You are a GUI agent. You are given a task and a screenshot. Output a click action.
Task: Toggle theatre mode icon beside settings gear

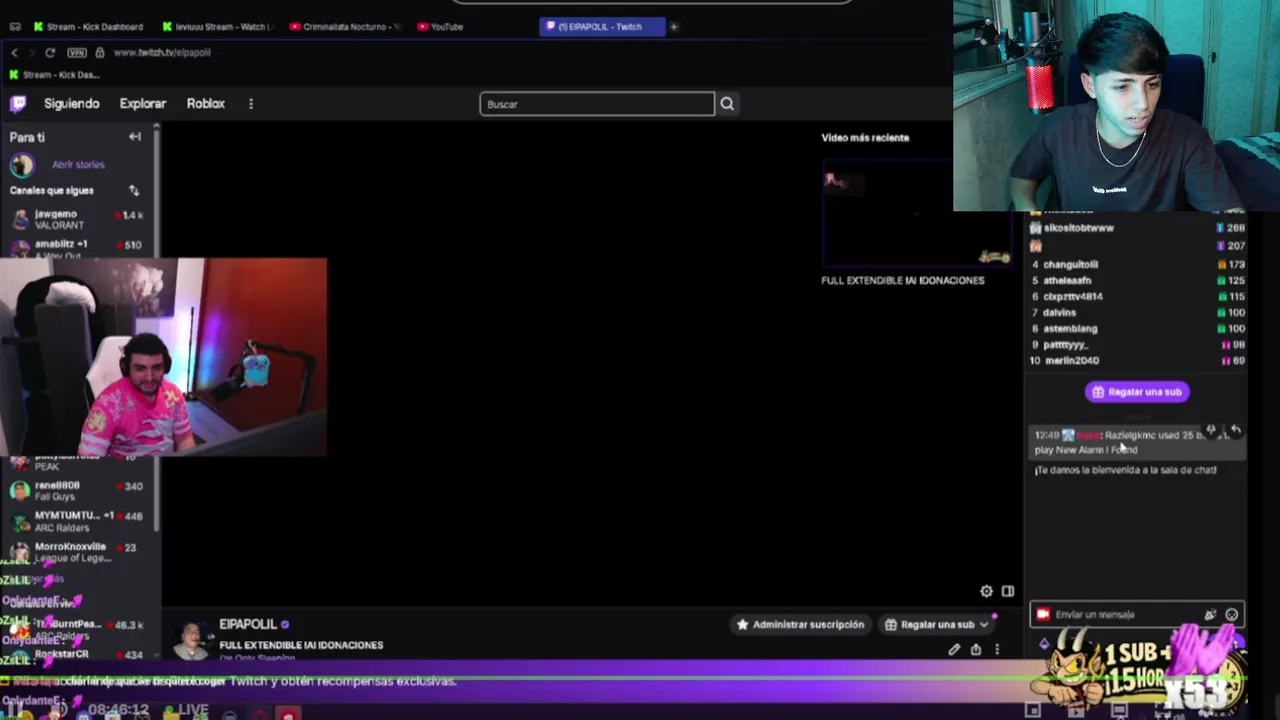[1008, 591]
